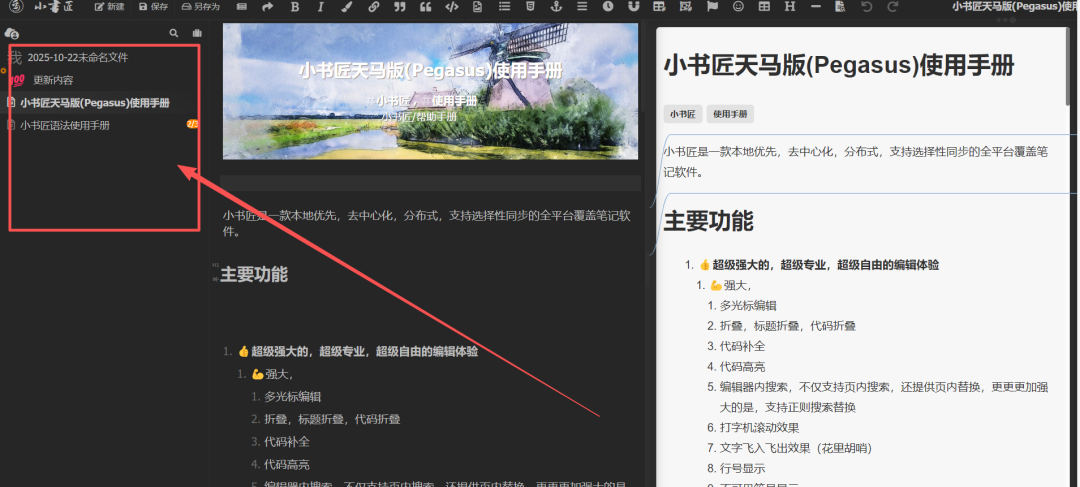This screenshot has height=487, width=1080.
Task: Insert a table using the grid icon
Action: click(x=764, y=7)
